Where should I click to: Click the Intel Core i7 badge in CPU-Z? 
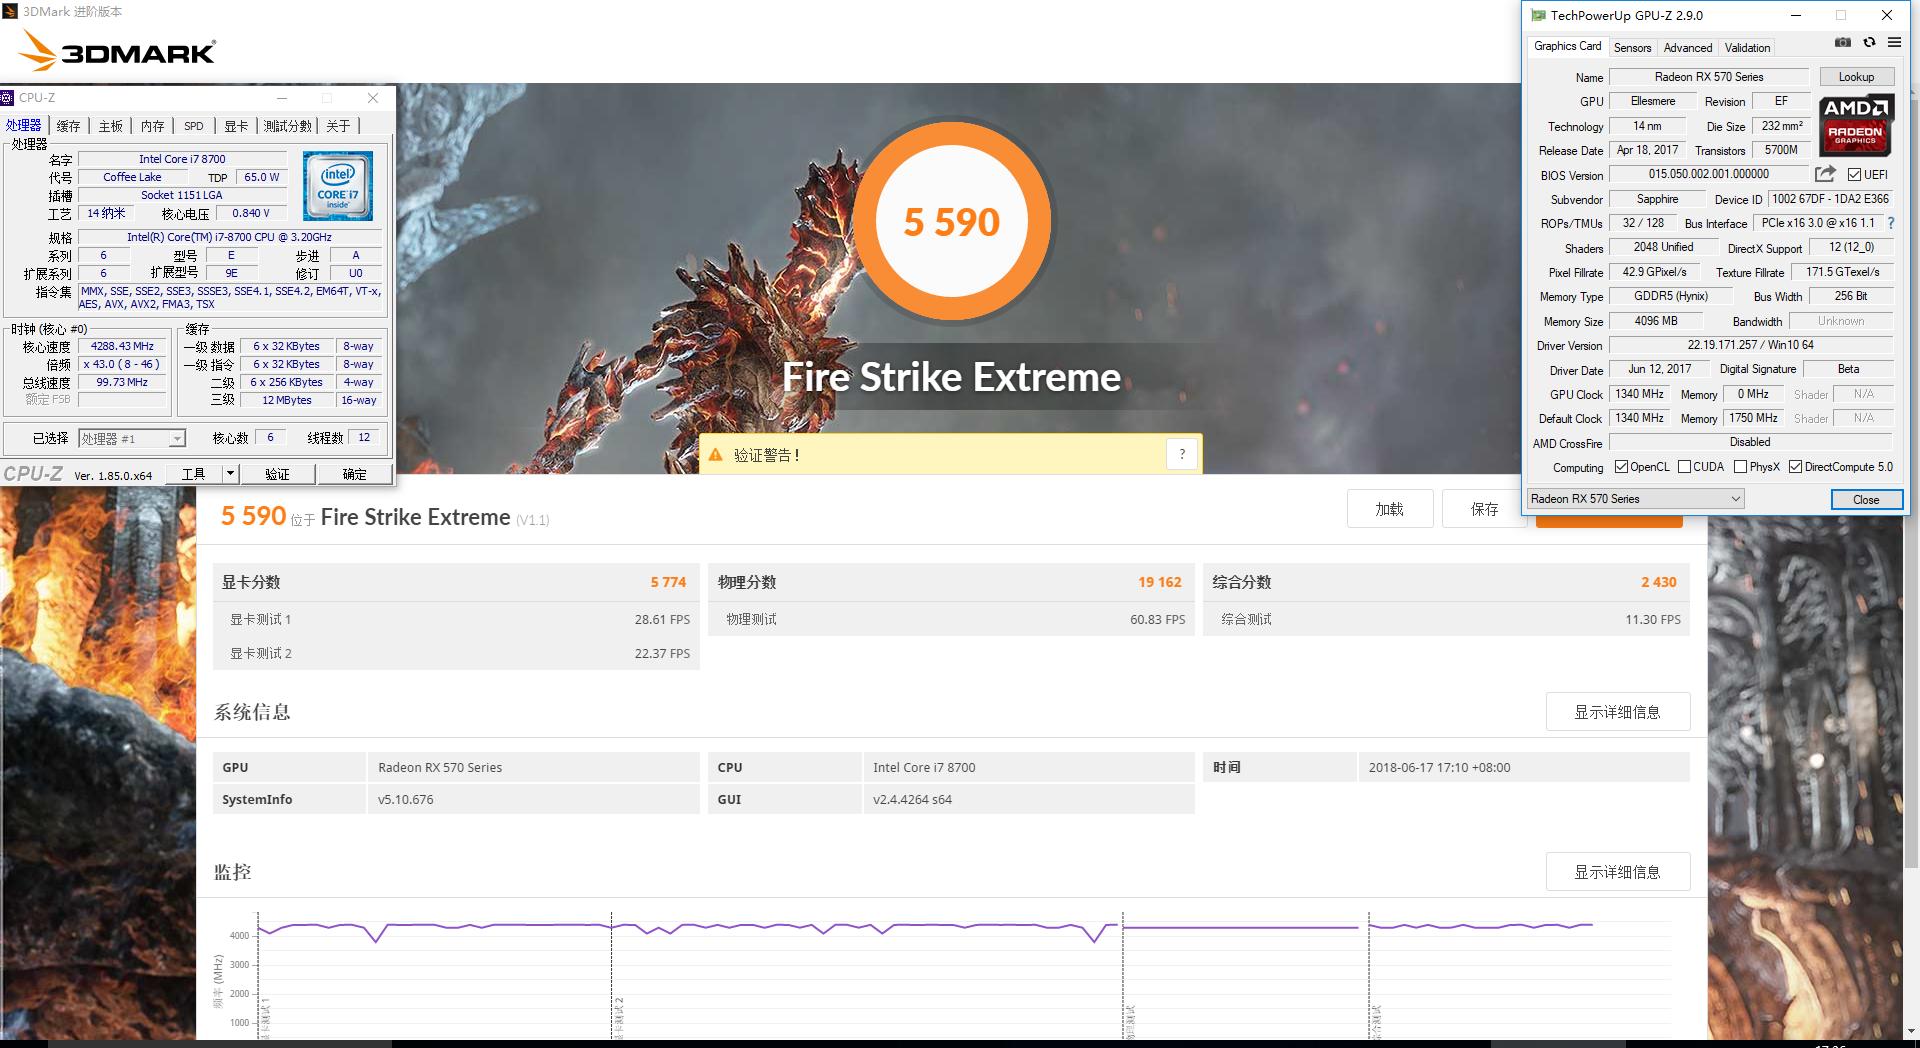pos(337,185)
